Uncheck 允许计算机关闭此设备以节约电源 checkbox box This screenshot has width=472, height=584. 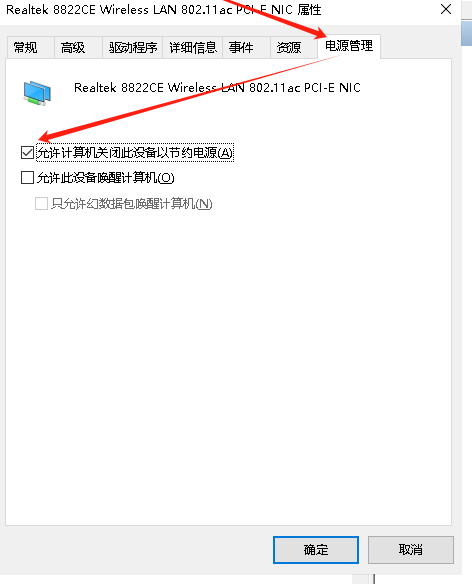tap(28, 152)
